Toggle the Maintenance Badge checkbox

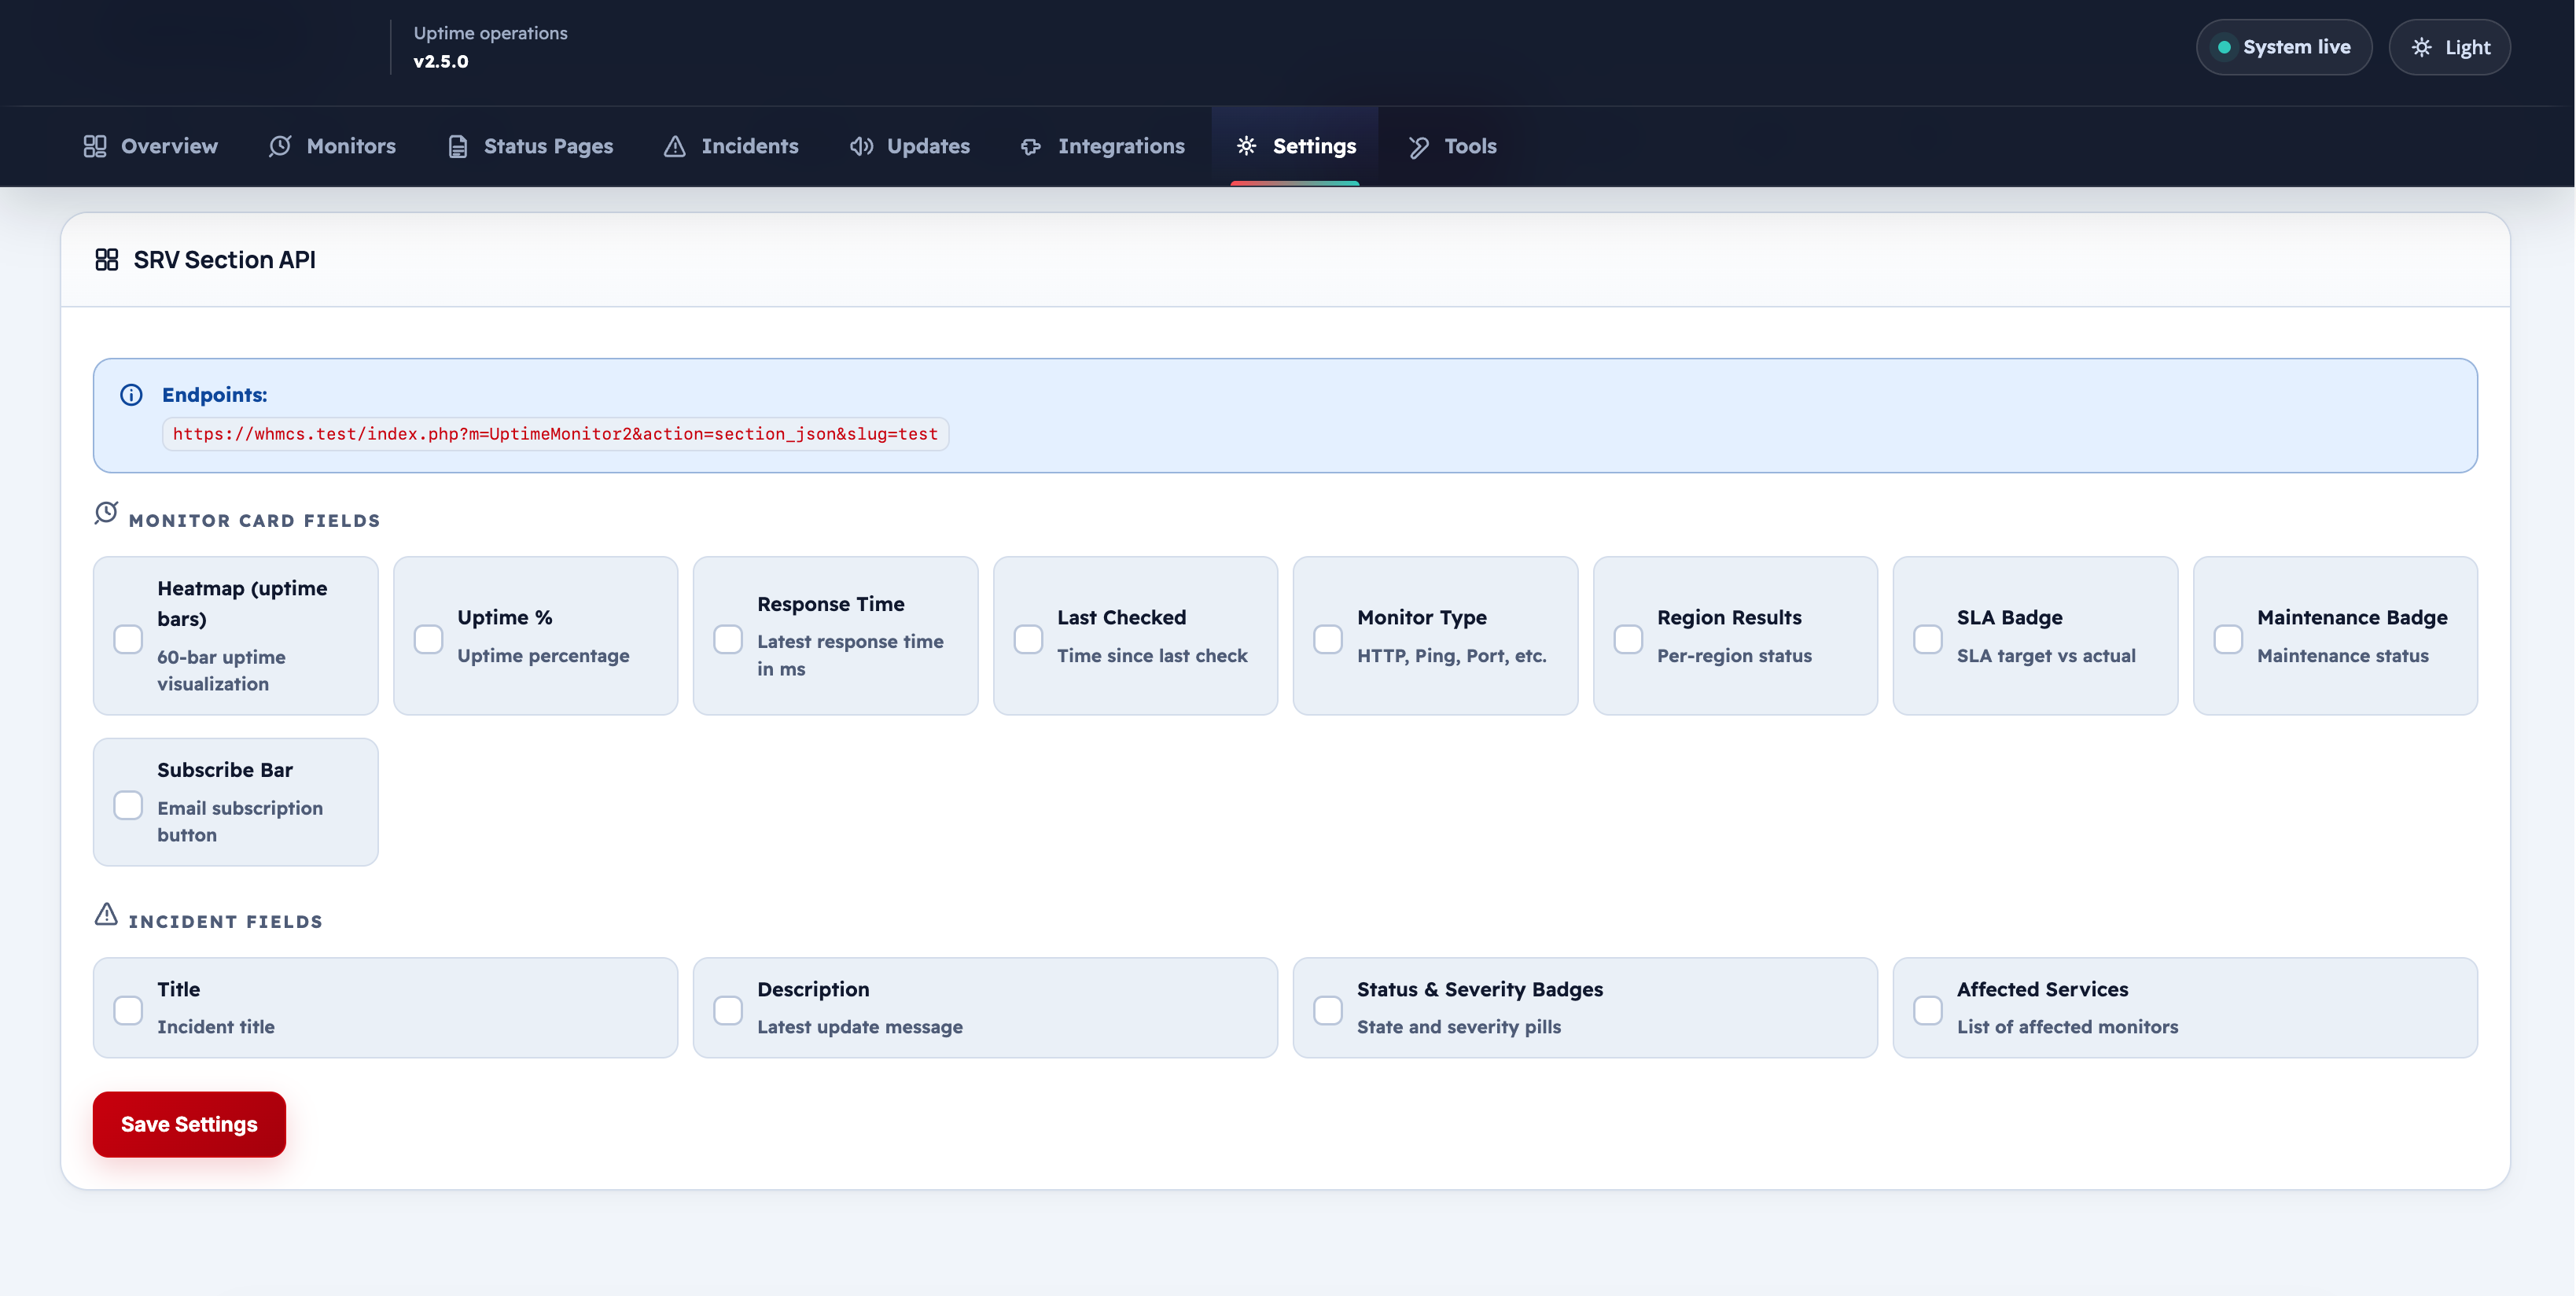pyautogui.click(x=2228, y=639)
